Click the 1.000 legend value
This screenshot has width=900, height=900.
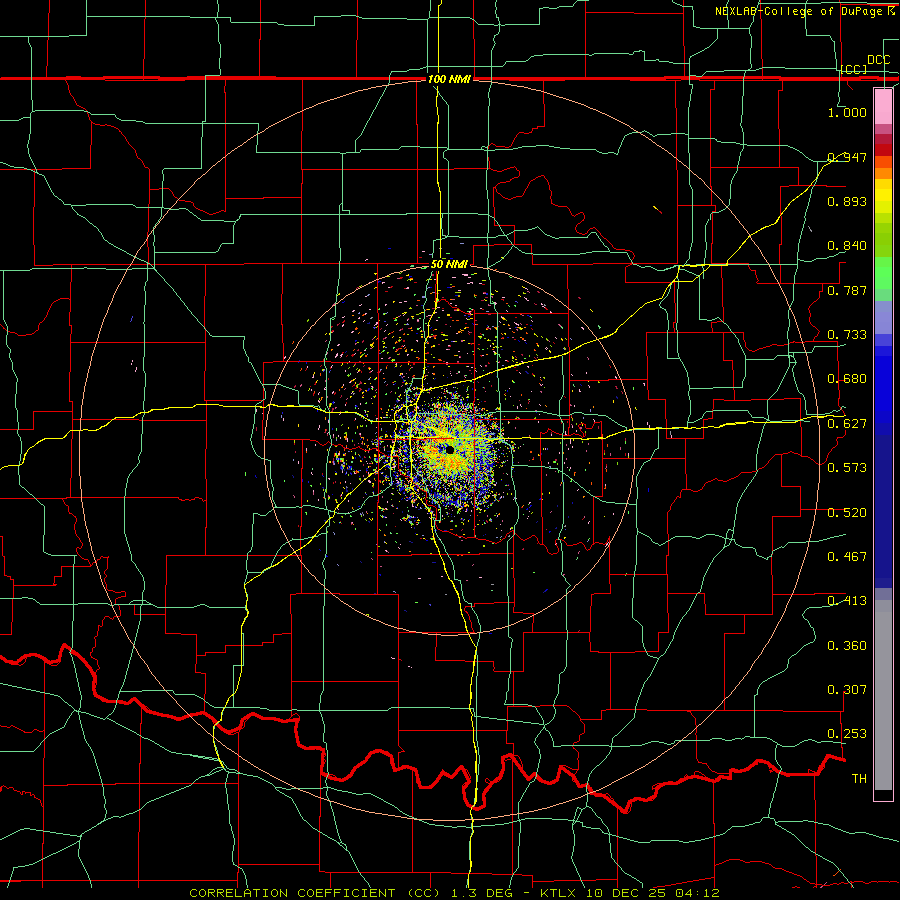847,112
